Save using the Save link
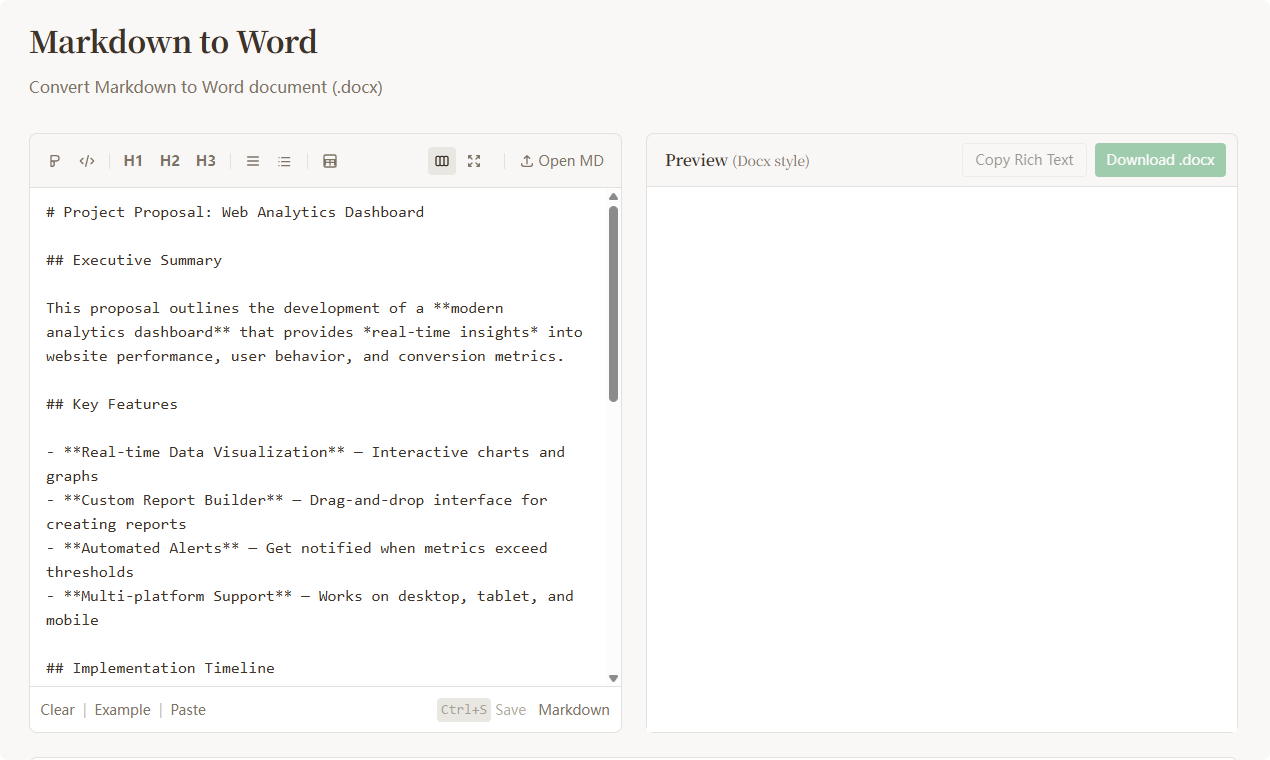The height and width of the screenshot is (760, 1270). (510, 709)
